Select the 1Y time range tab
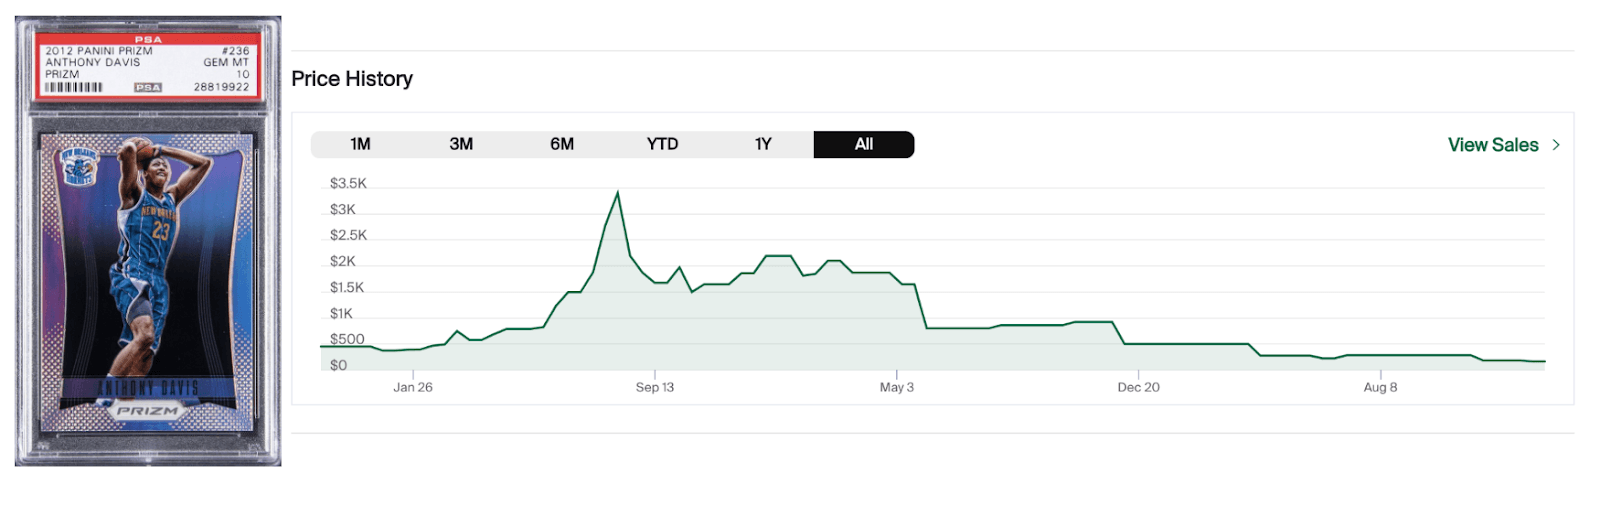 (x=763, y=144)
